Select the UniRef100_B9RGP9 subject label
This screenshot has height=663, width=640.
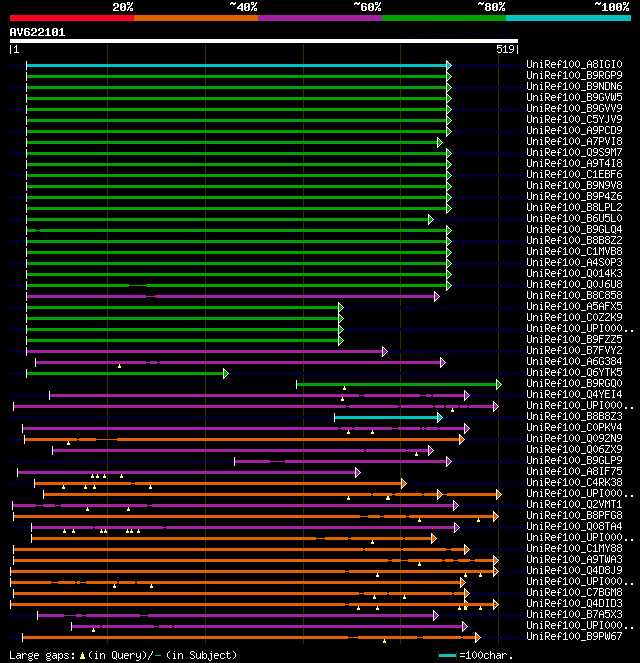click(574, 75)
